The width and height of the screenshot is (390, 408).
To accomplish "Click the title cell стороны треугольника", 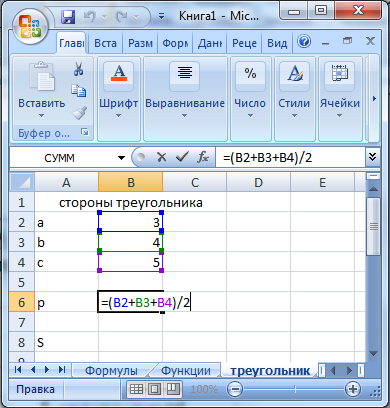I will (131, 202).
